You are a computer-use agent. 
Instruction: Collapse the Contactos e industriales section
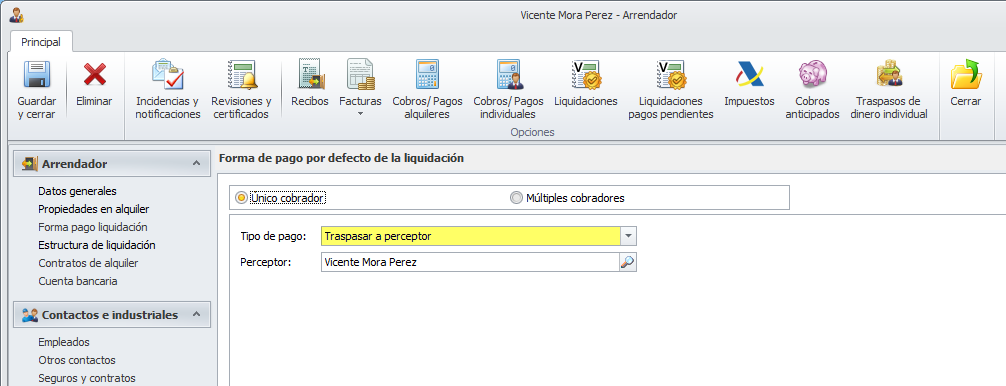coord(196,315)
